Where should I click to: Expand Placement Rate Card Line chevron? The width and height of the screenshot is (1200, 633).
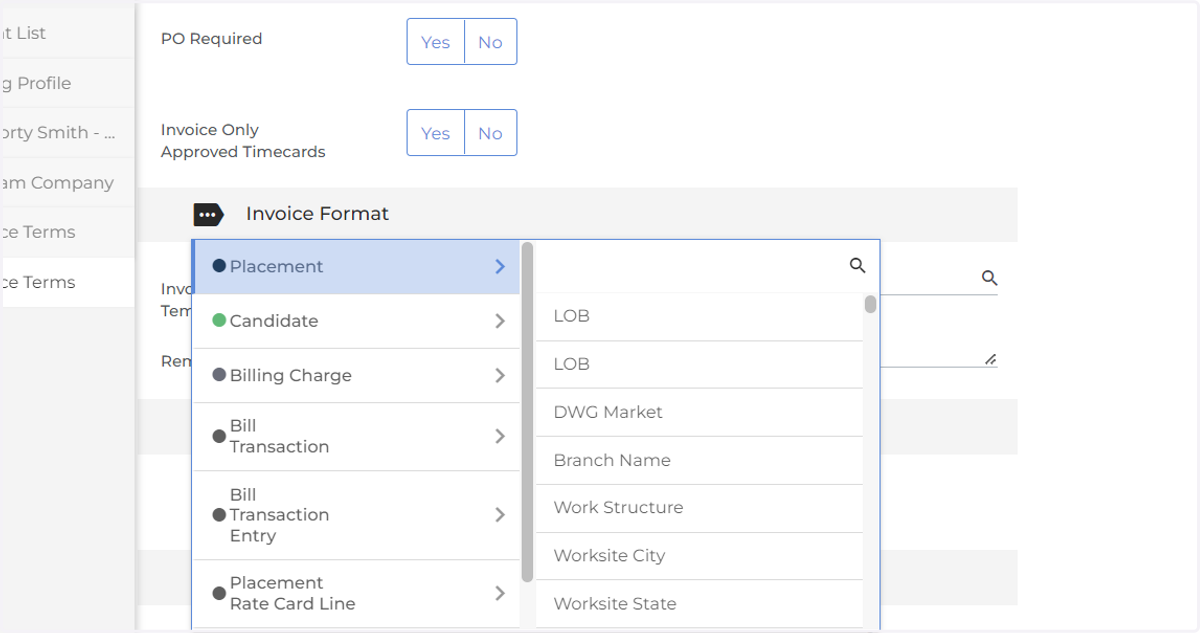tap(500, 593)
